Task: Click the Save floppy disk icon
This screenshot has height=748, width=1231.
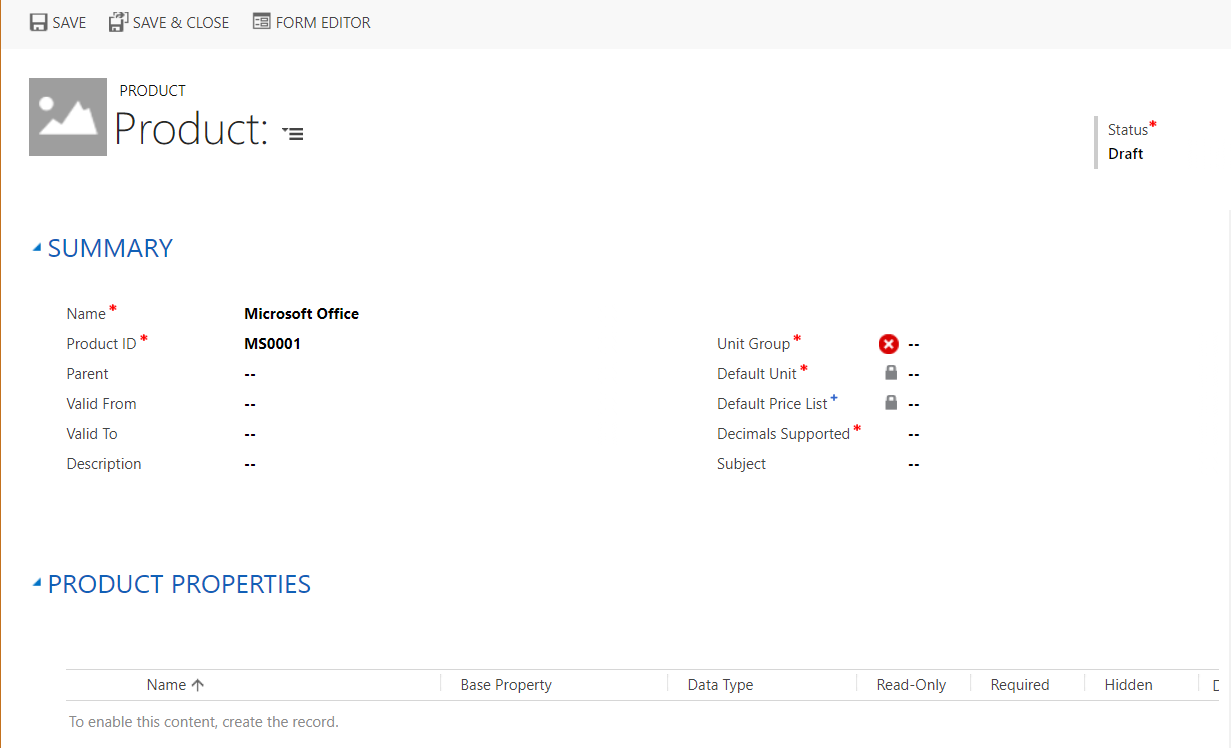Action: (x=39, y=22)
